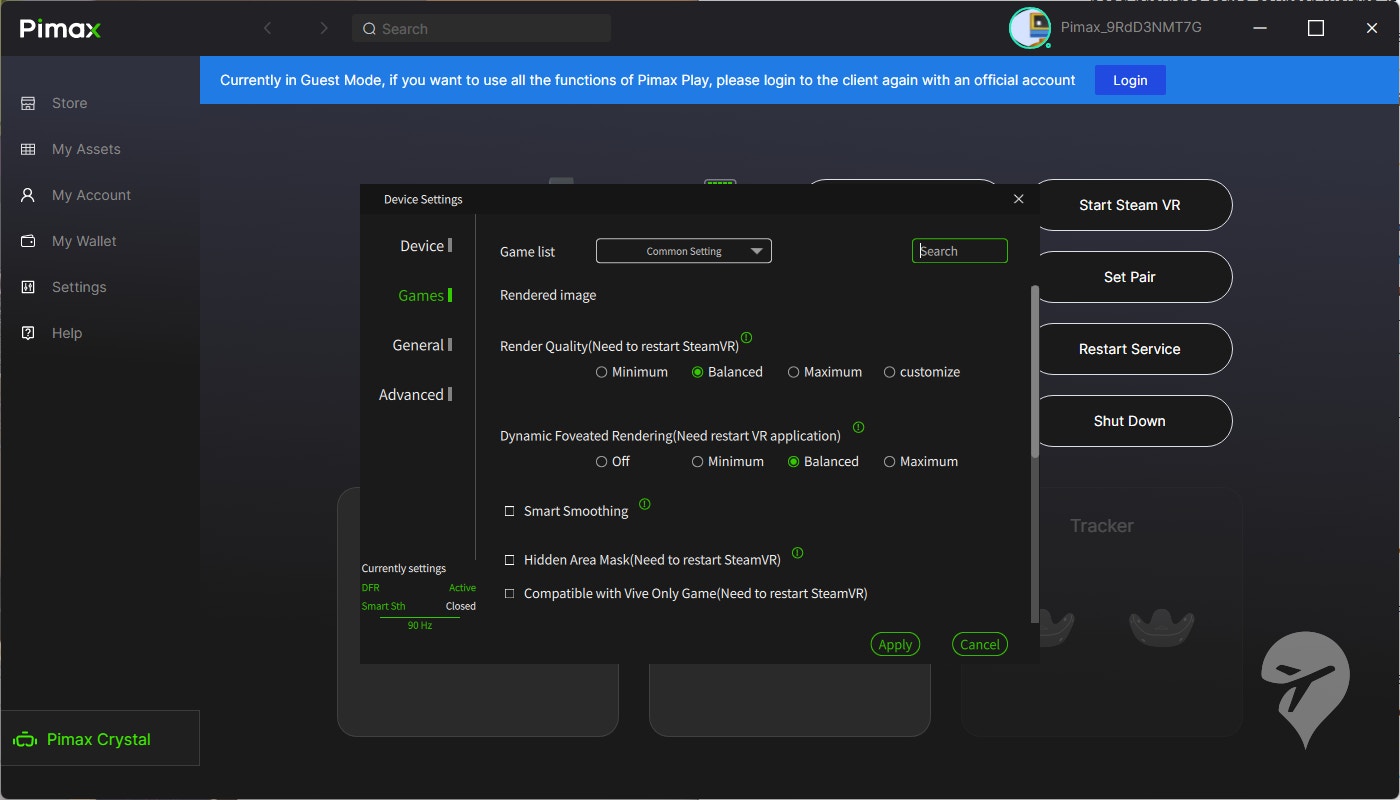The width and height of the screenshot is (1400, 800).
Task: Click Hidden Area Mask info icon
Action: point(797,552)
